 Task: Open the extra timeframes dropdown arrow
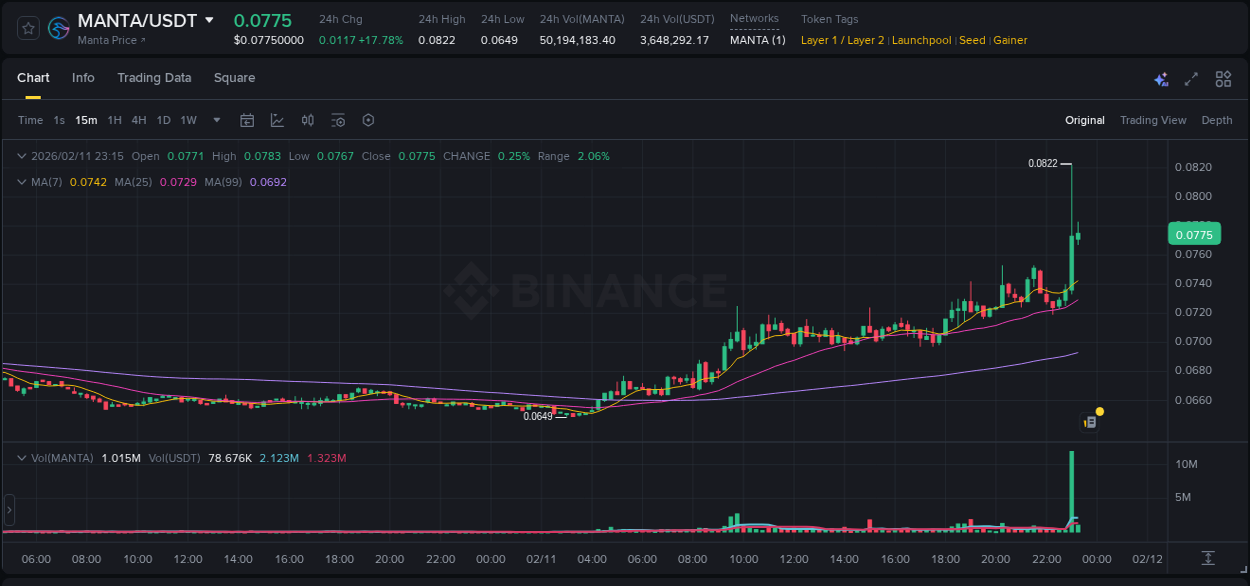coord(215,120)
